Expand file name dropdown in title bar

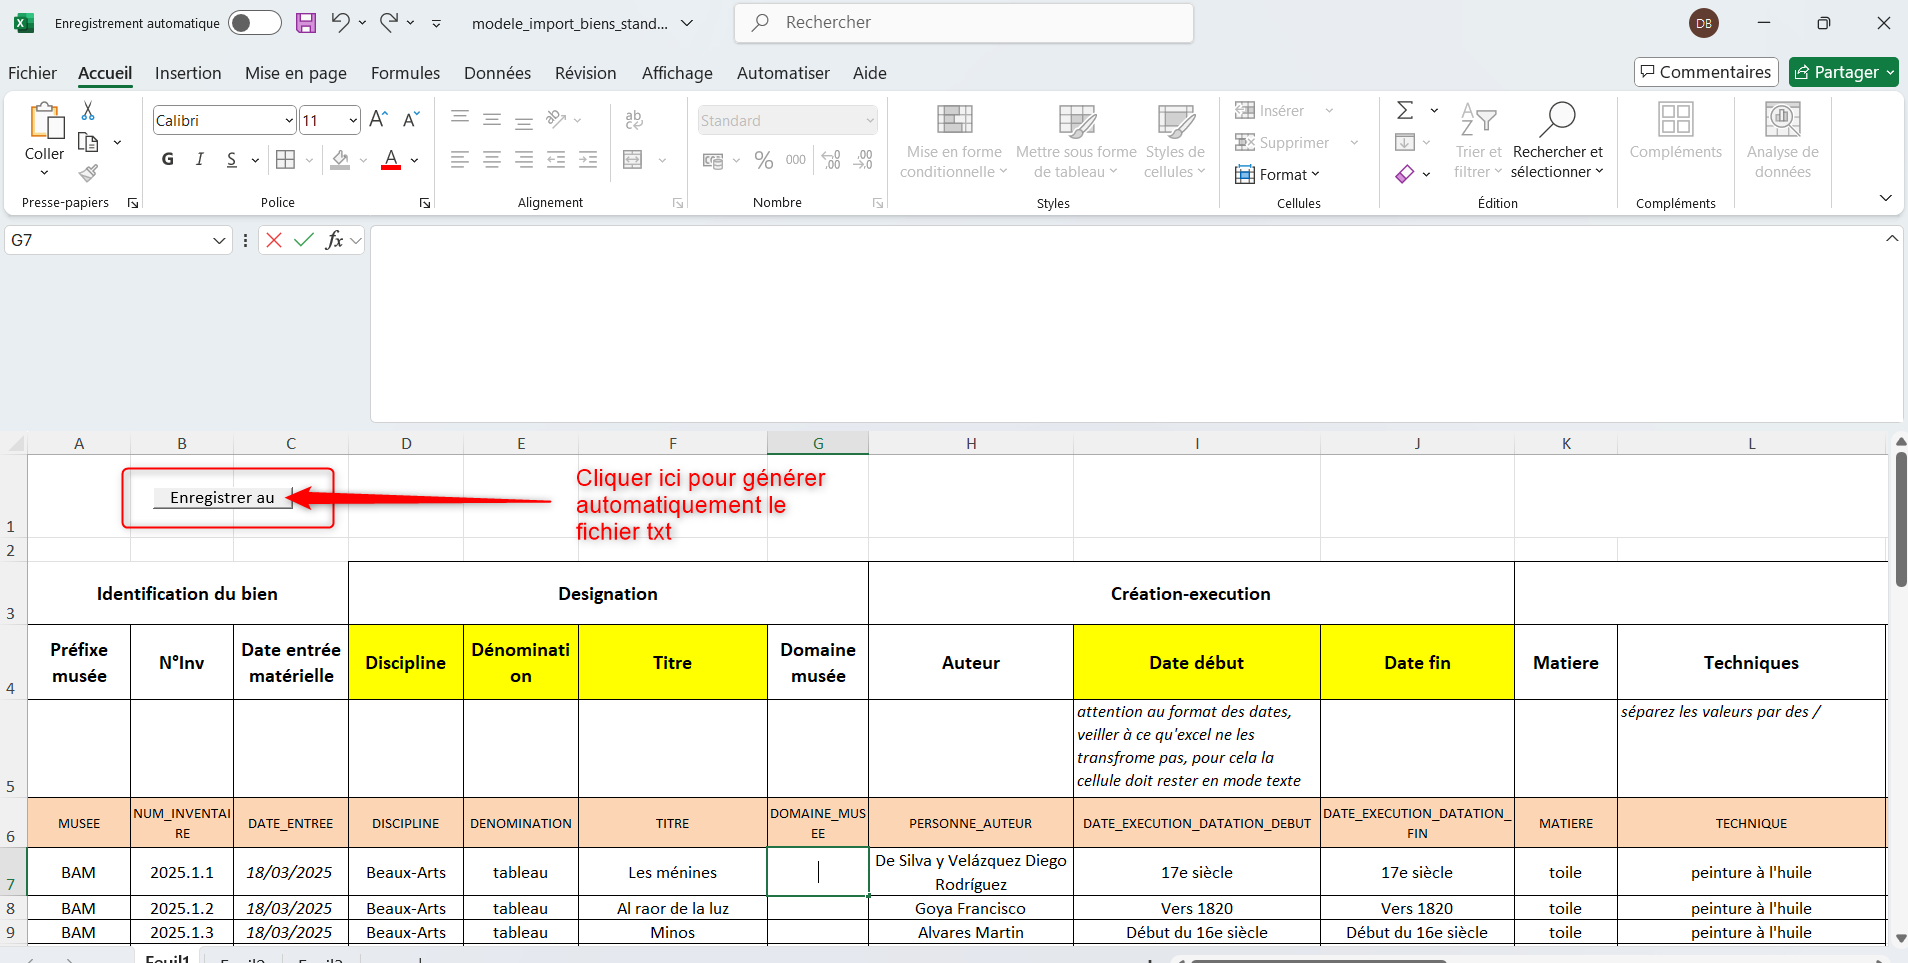point(687,23)
